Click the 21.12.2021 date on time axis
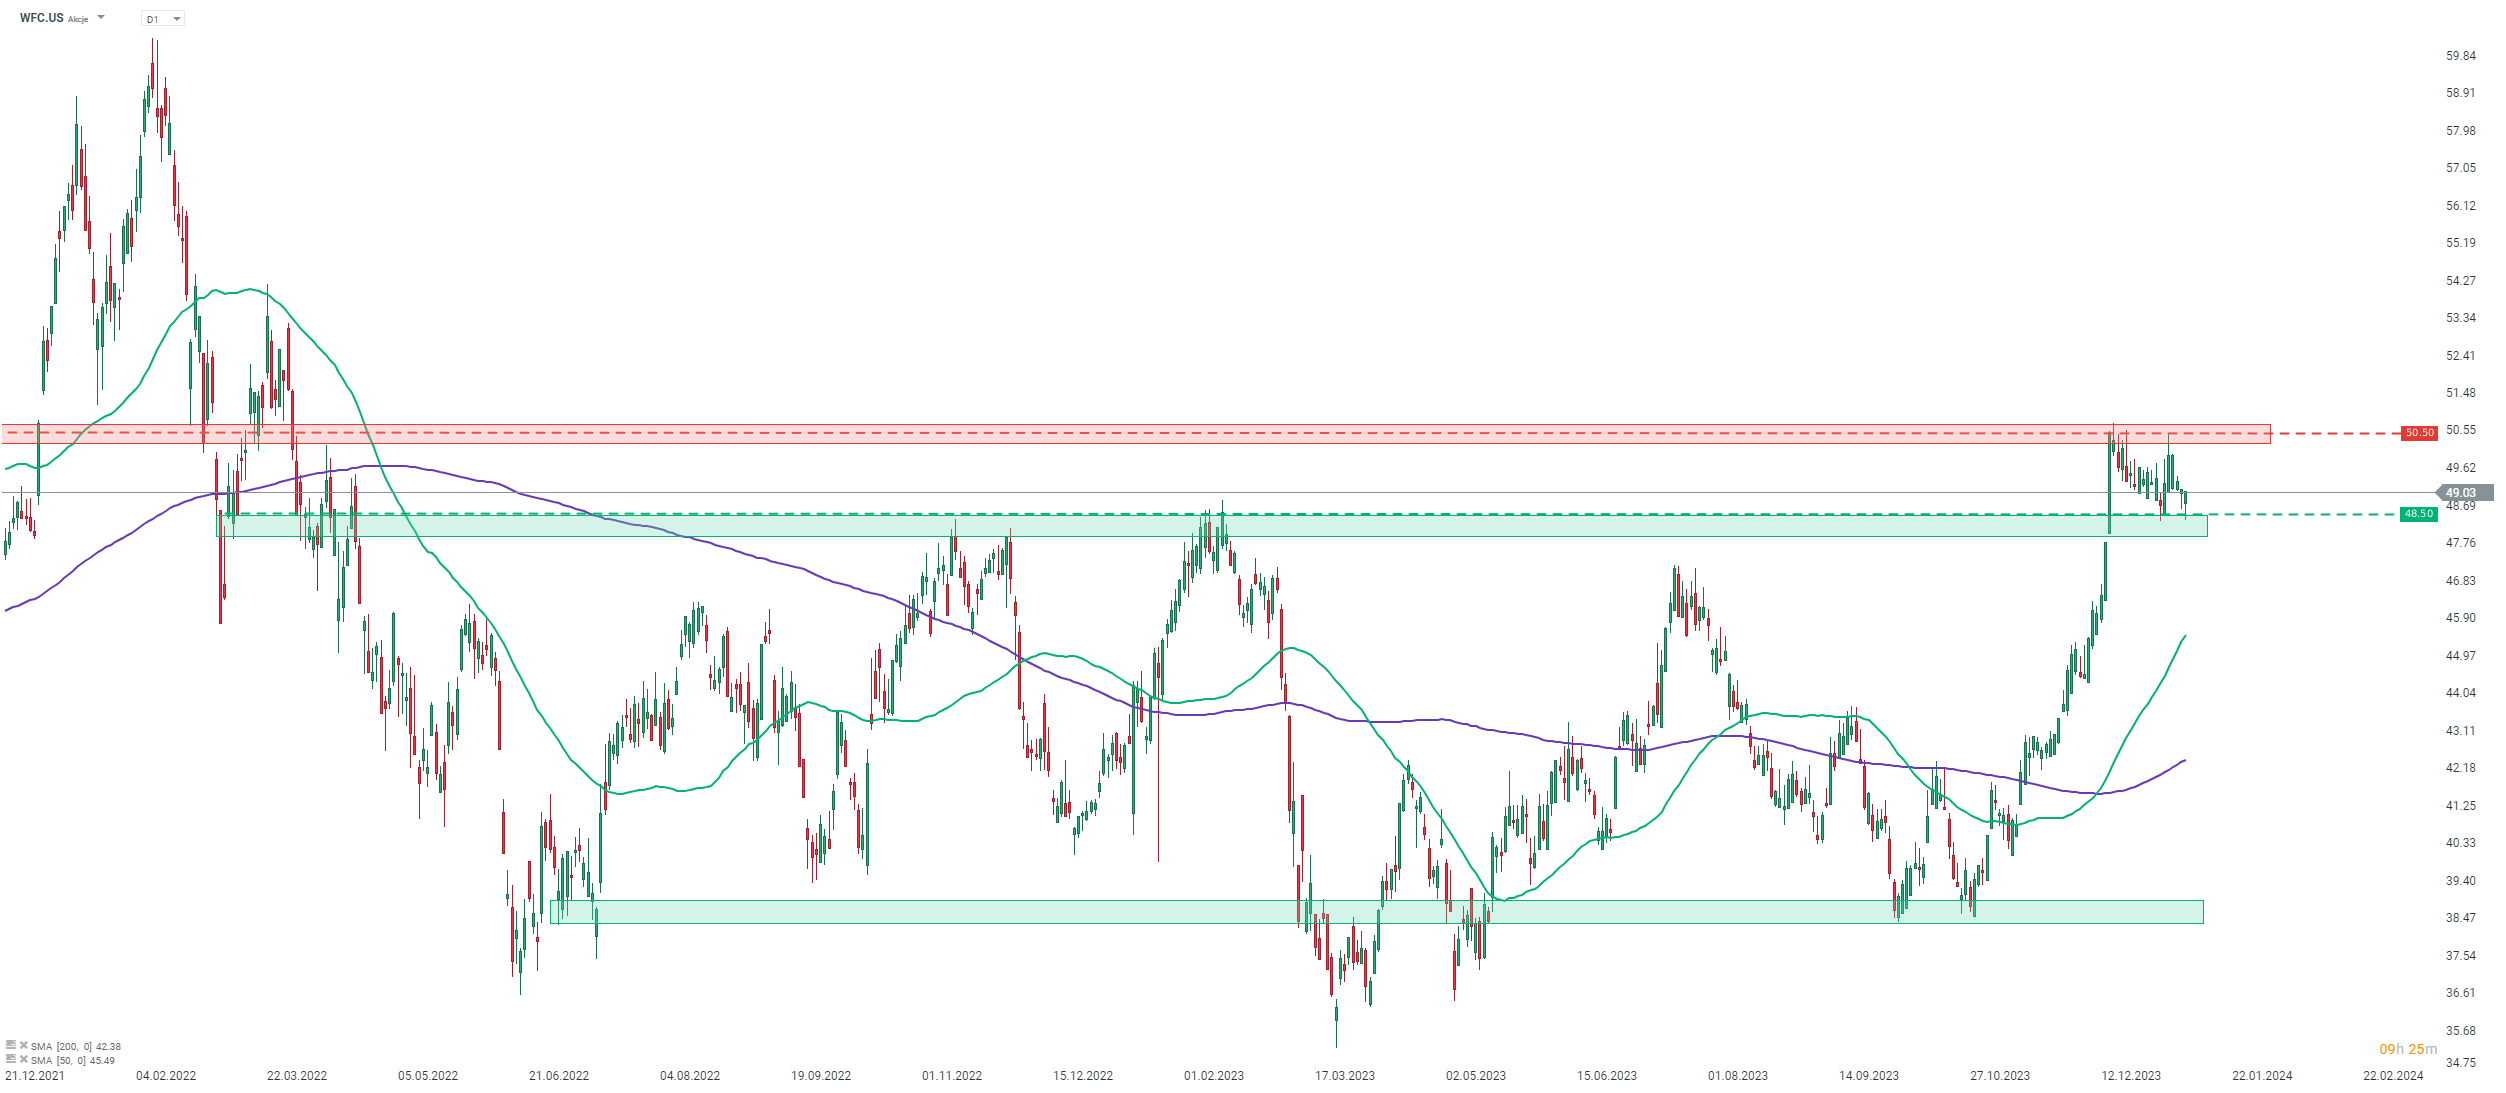2506x1093 pixels. [35, 1076]
